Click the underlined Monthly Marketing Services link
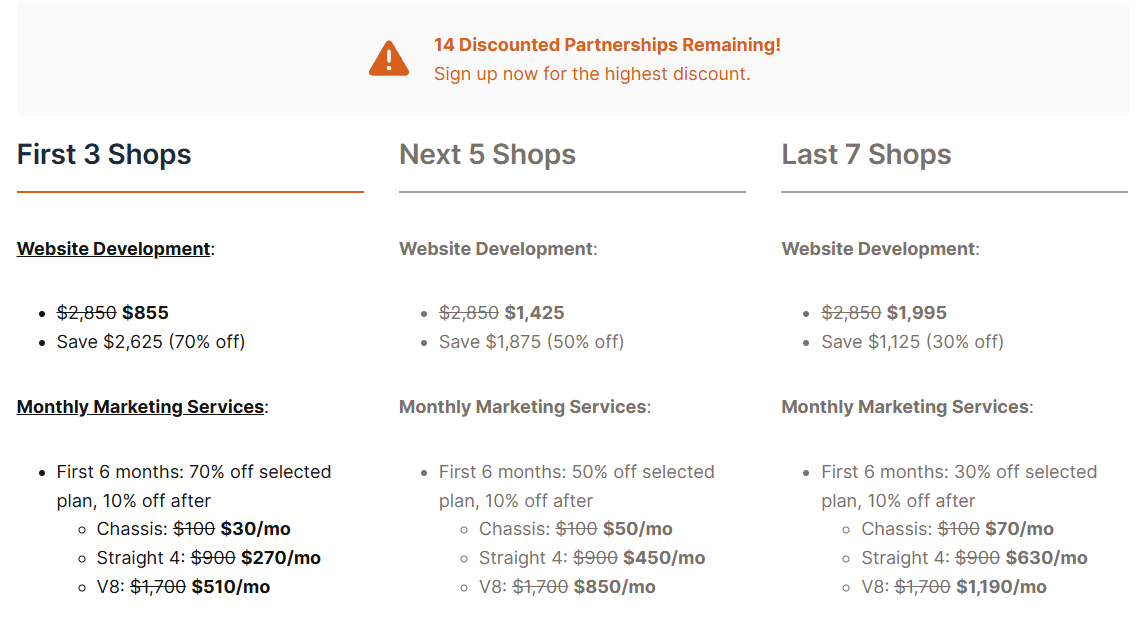The image size is (1141, 626). pyautogui.click(x=140, y=407)
